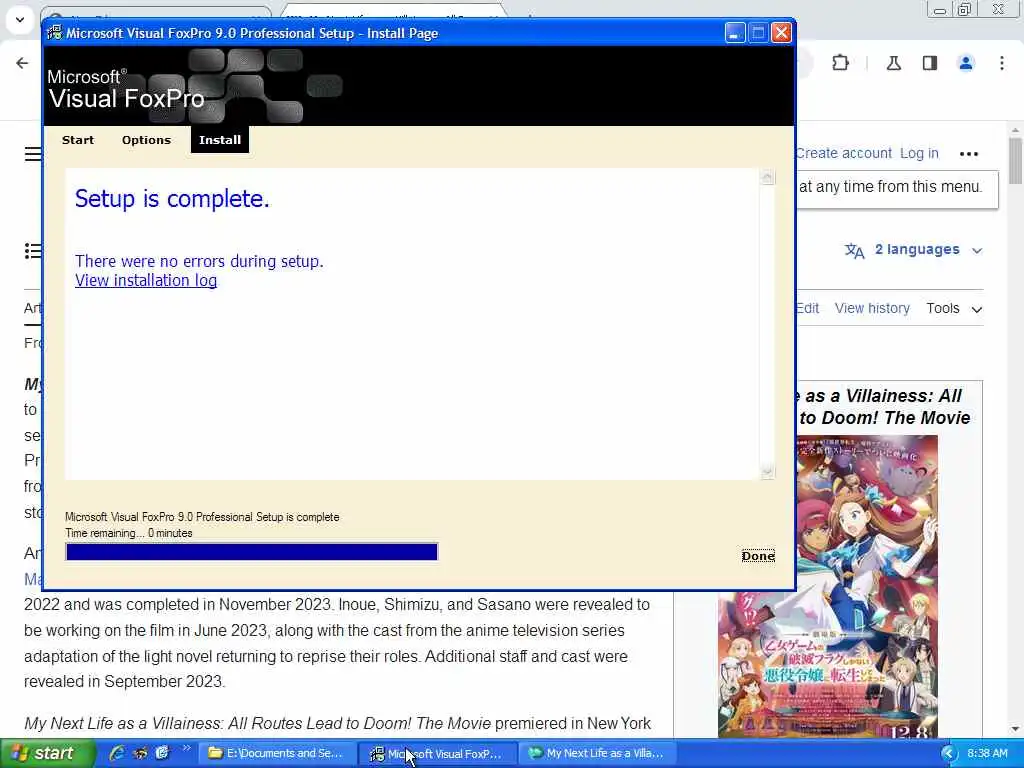This screenshot has width=1024, height=768.
Task: Click the Done button in FoxPro setup
Action: coord(758,556)
